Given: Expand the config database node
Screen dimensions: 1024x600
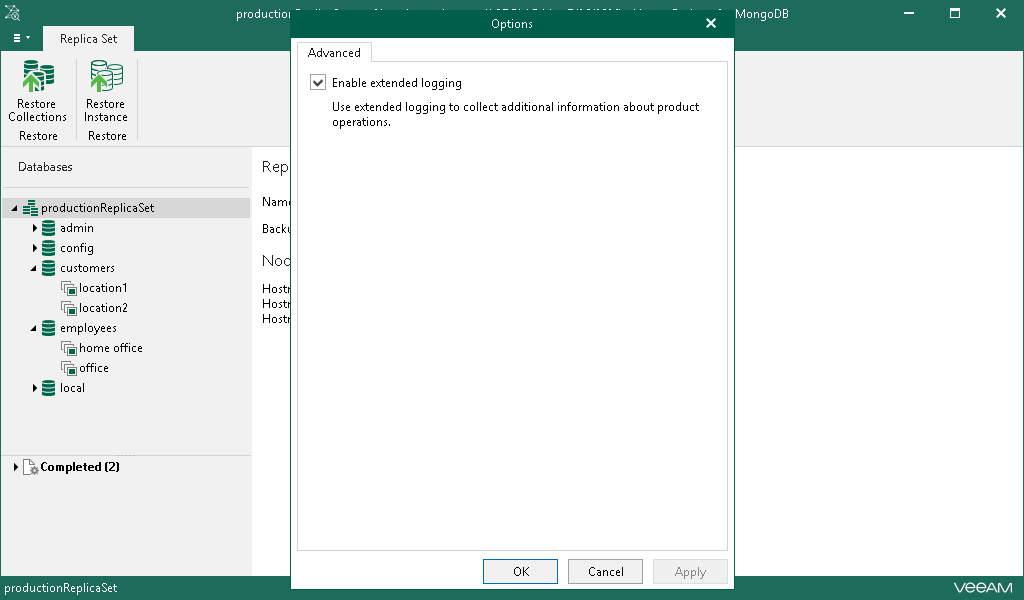Looking at the screenshot, I should 35,248.
